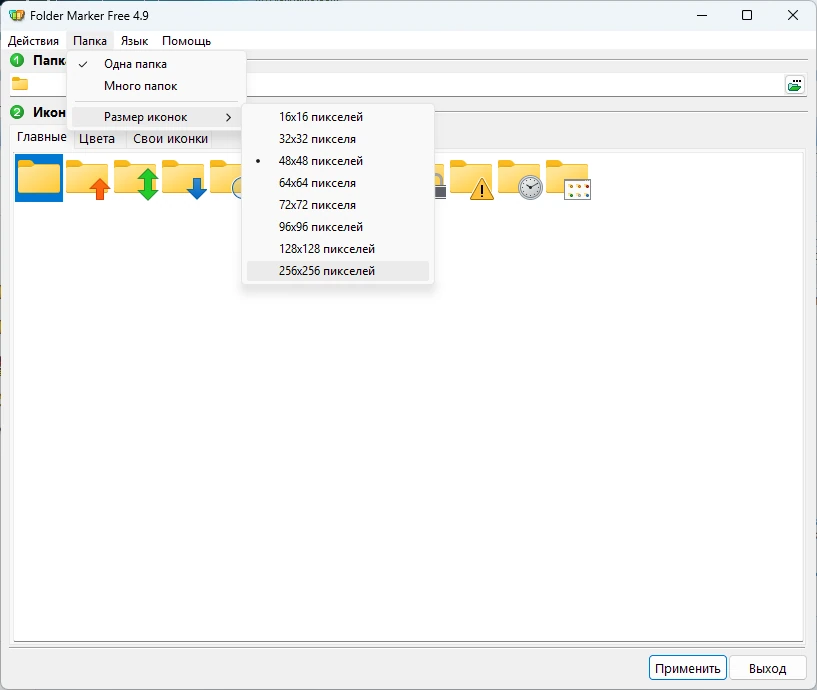817x690 pixels.
Task: Keep icon size 48x48 пикселей
Action: tap(338, 161)
